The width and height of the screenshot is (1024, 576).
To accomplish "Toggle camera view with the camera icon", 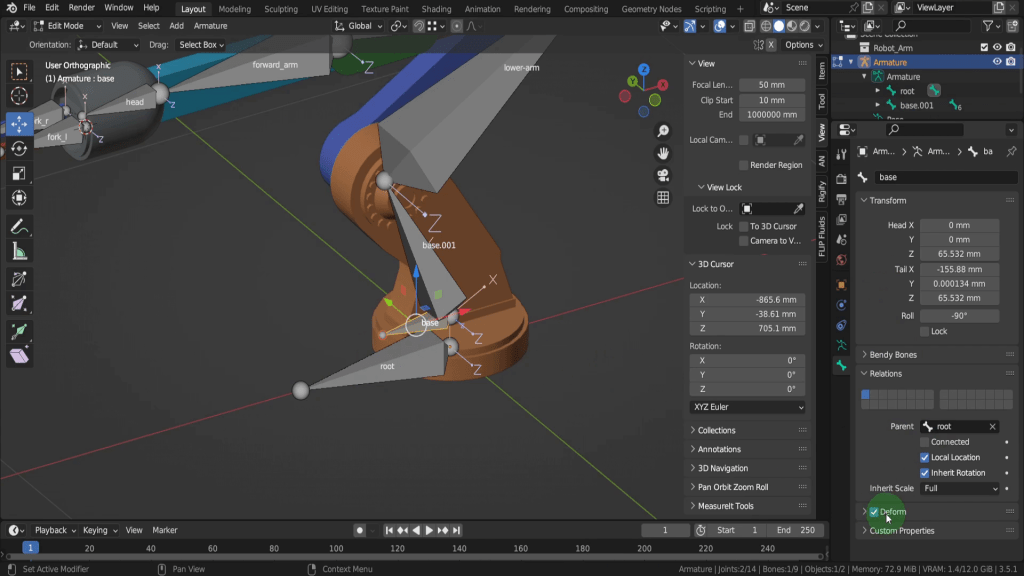I will pos(663,175).
